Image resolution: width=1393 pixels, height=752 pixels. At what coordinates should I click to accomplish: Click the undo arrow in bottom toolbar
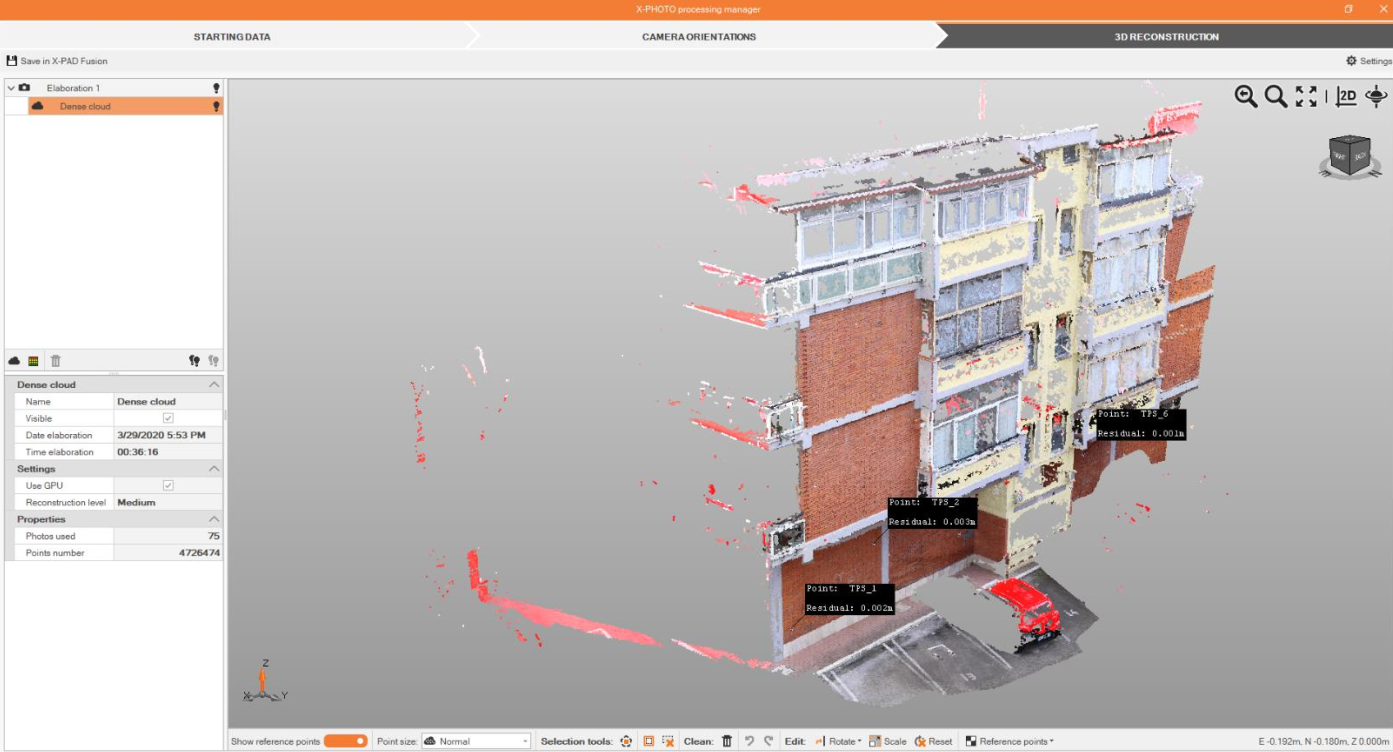point(749,741)
